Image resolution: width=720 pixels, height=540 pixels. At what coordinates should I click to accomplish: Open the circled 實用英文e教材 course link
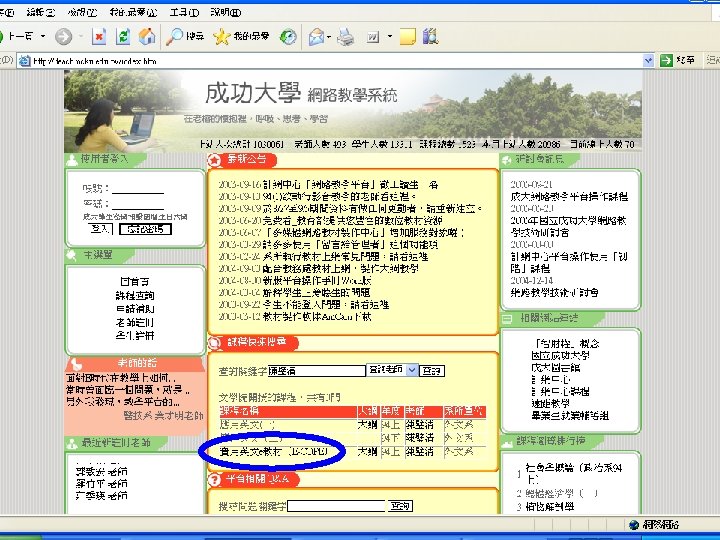click(x=274, y=452)
